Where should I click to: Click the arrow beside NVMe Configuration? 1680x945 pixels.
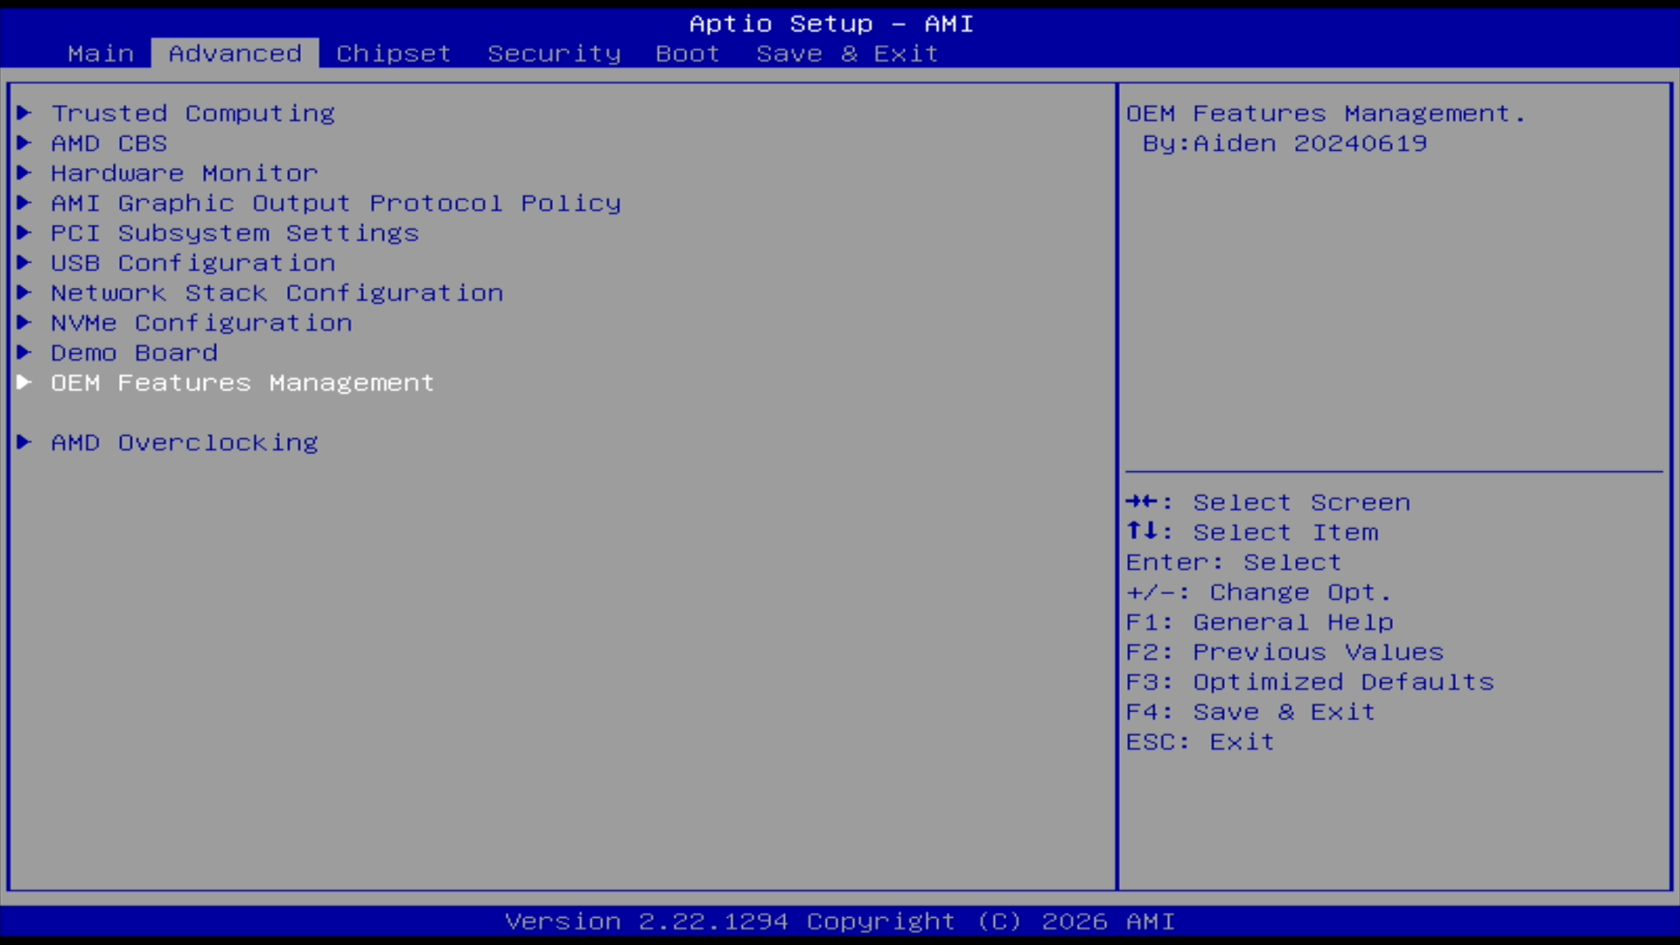[x=25, y=323]
